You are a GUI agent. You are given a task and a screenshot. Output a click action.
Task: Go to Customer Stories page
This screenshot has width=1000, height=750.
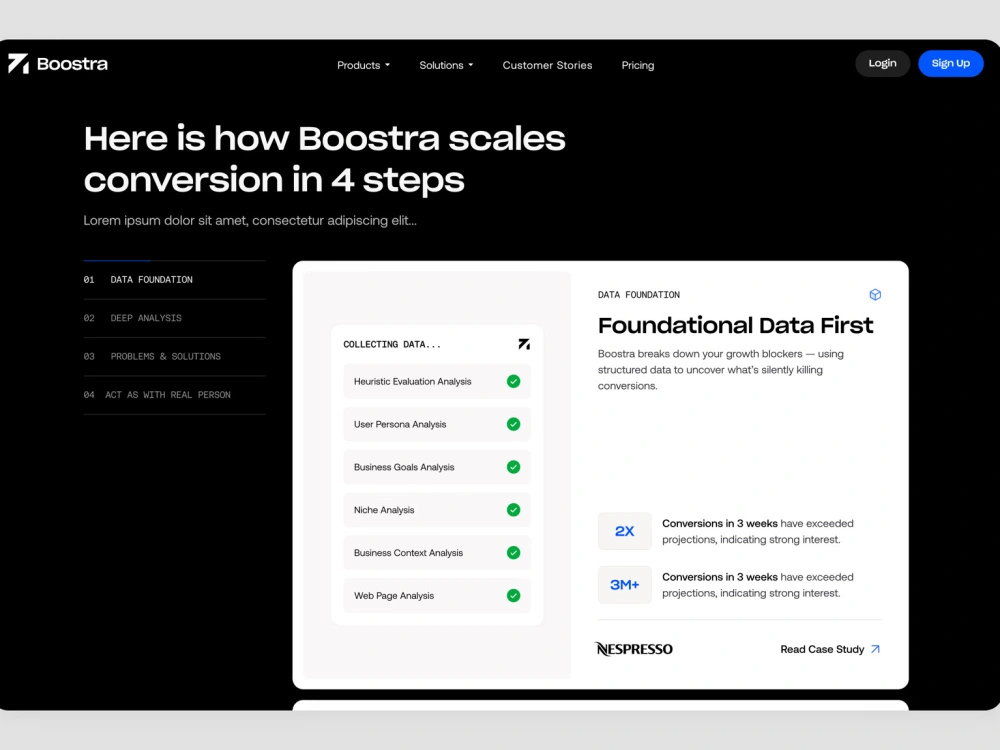[547, 65]
